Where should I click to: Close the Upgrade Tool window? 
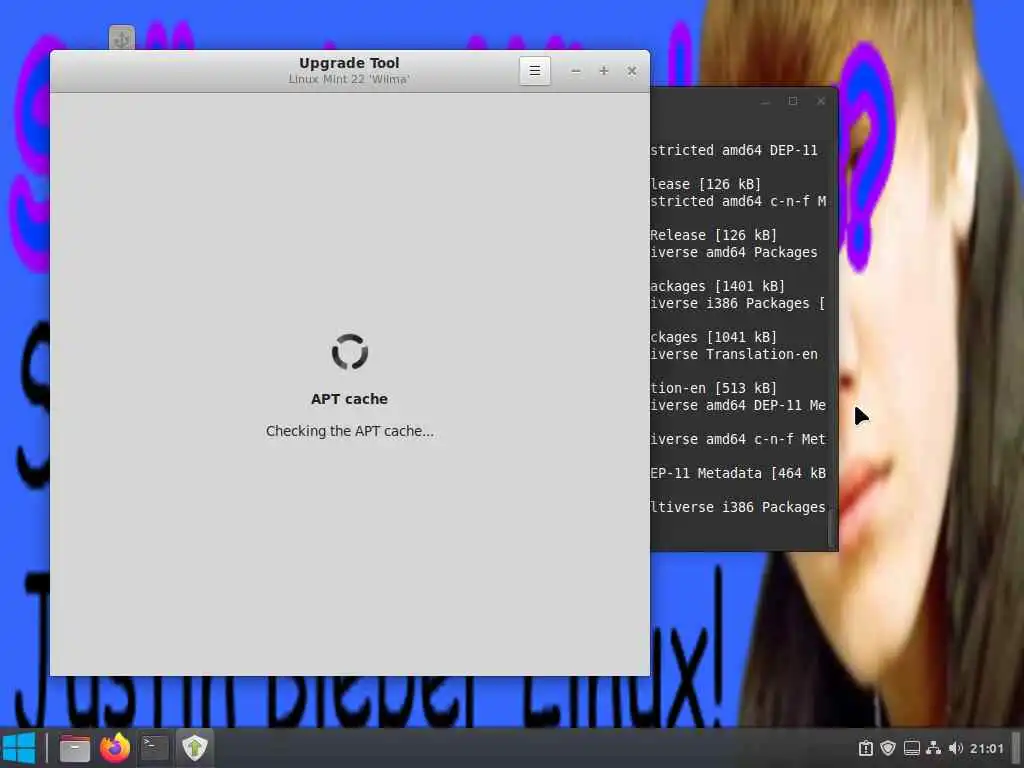[632, 71]
